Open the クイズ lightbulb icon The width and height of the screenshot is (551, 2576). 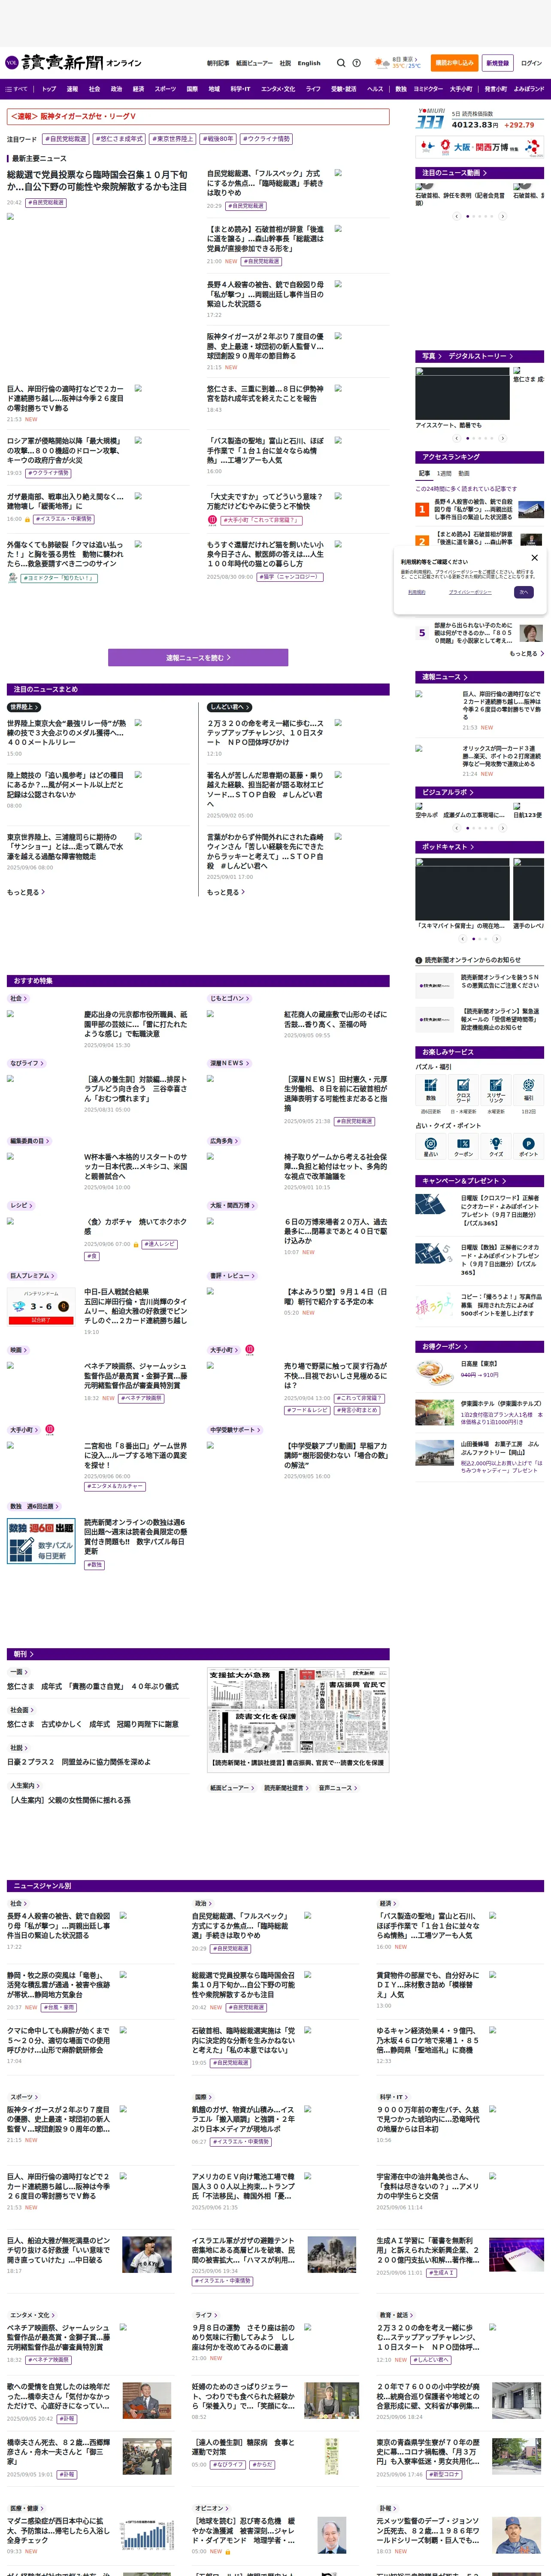click(496, 1146)
